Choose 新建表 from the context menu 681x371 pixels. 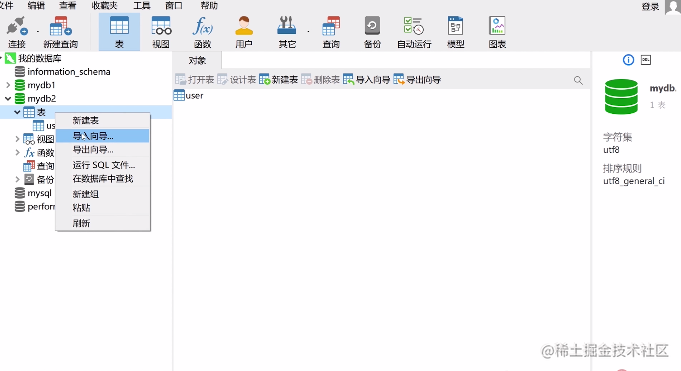tap(103, 120)
